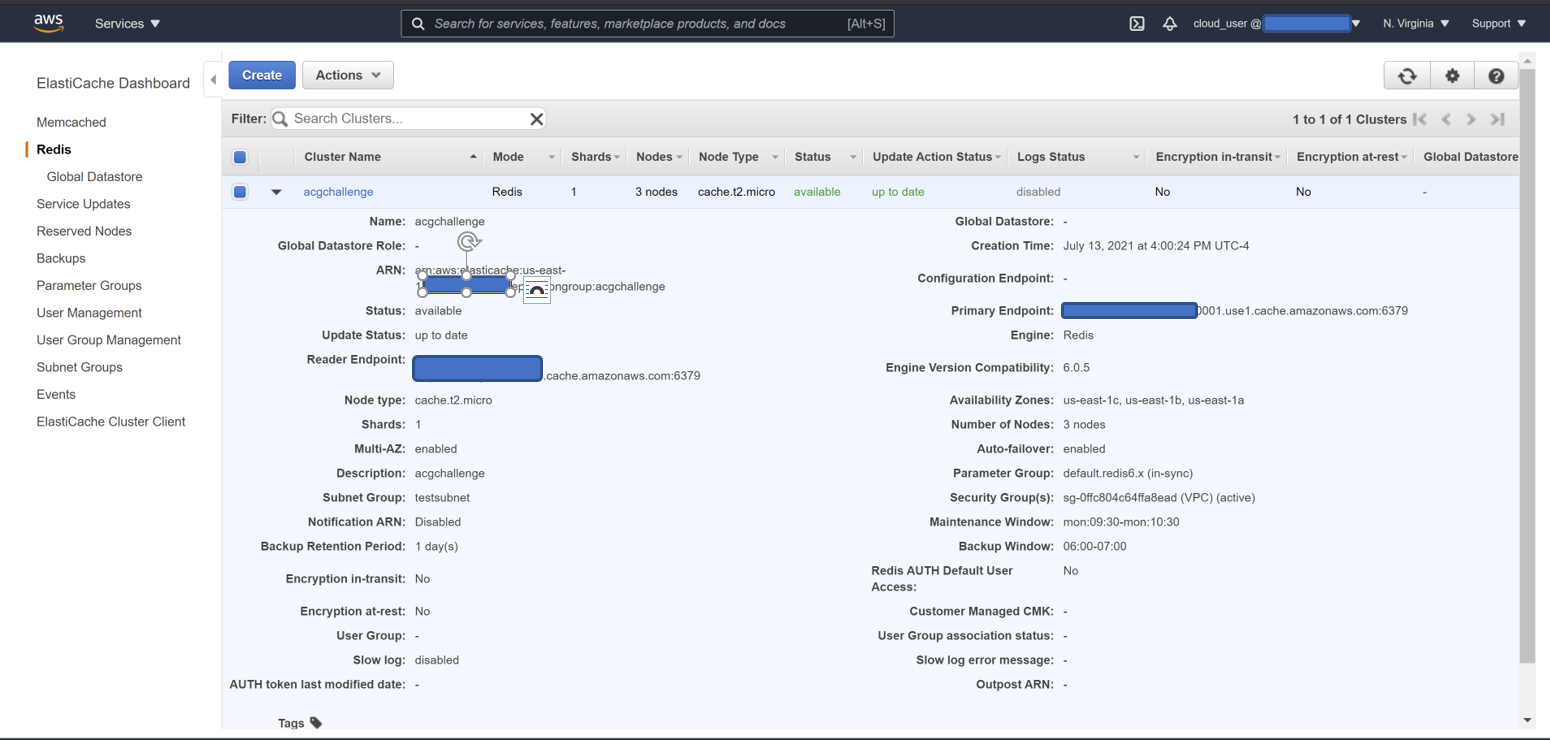1550x741 pixels.
Task: Open the Shards column filter arrow
Action: [617, 158]
